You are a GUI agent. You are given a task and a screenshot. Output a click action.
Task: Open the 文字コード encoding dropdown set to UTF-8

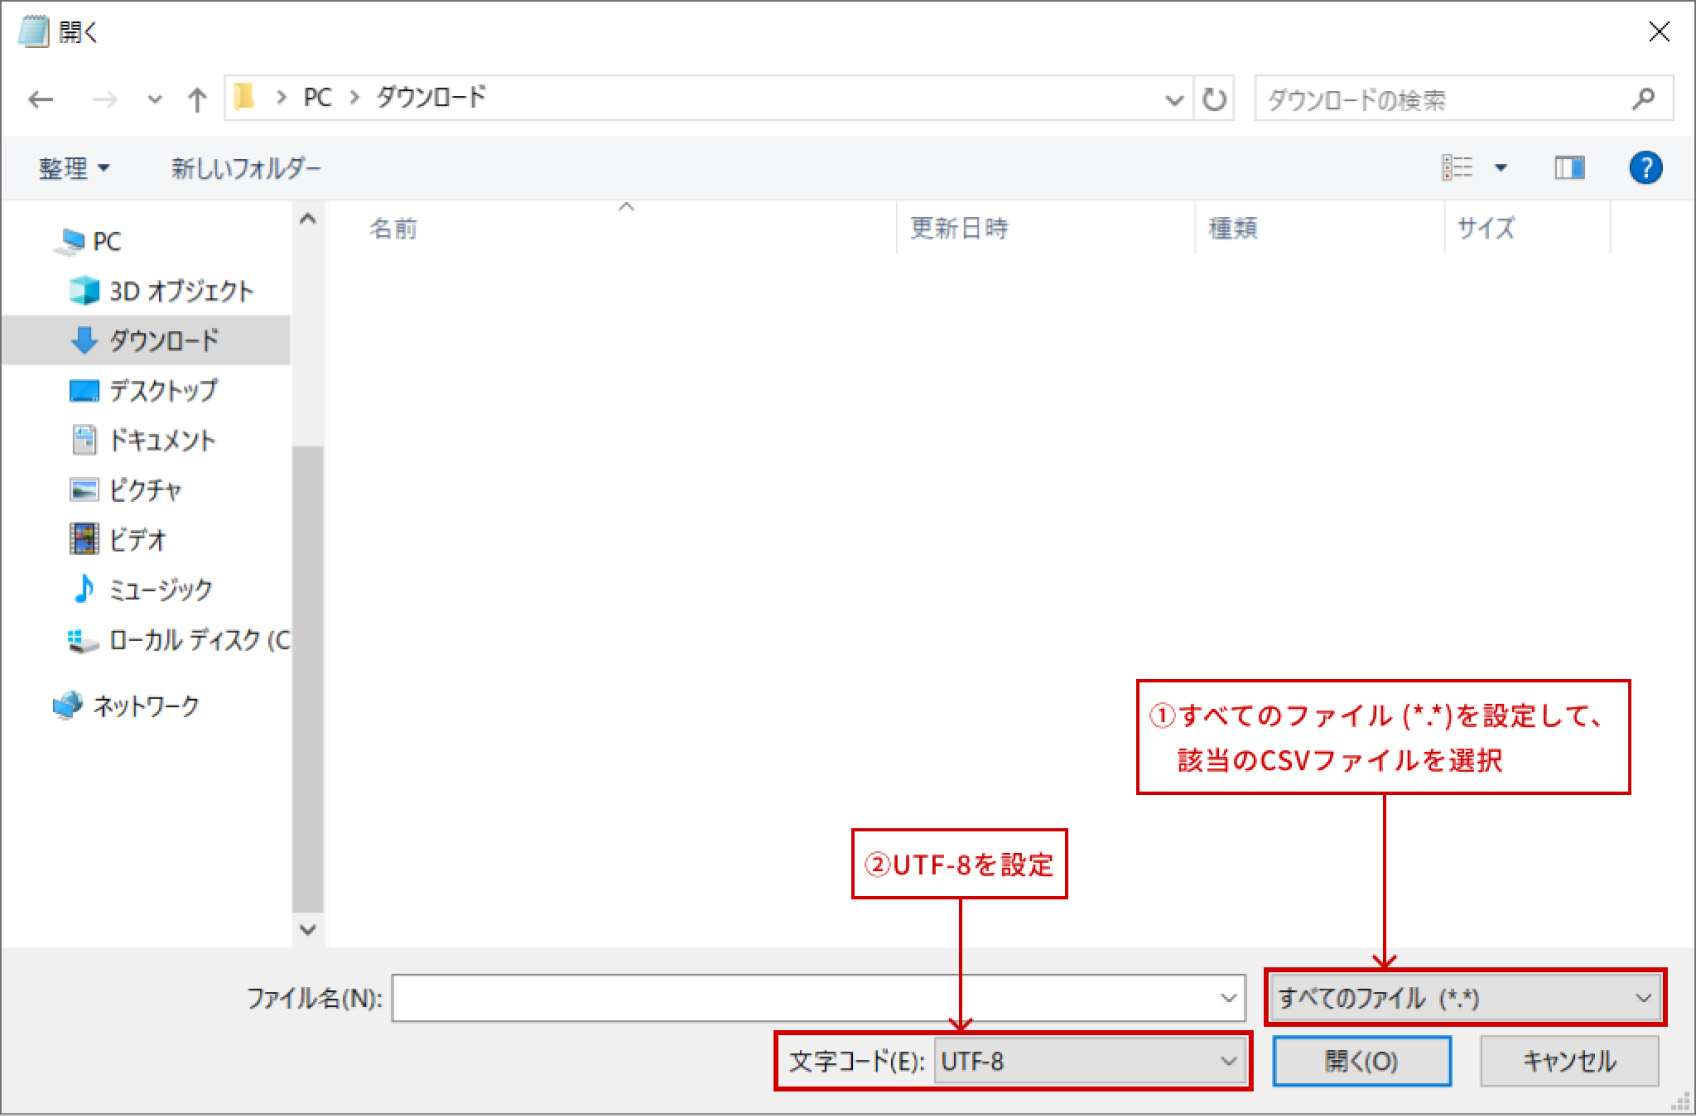tap(1089, 1061)
